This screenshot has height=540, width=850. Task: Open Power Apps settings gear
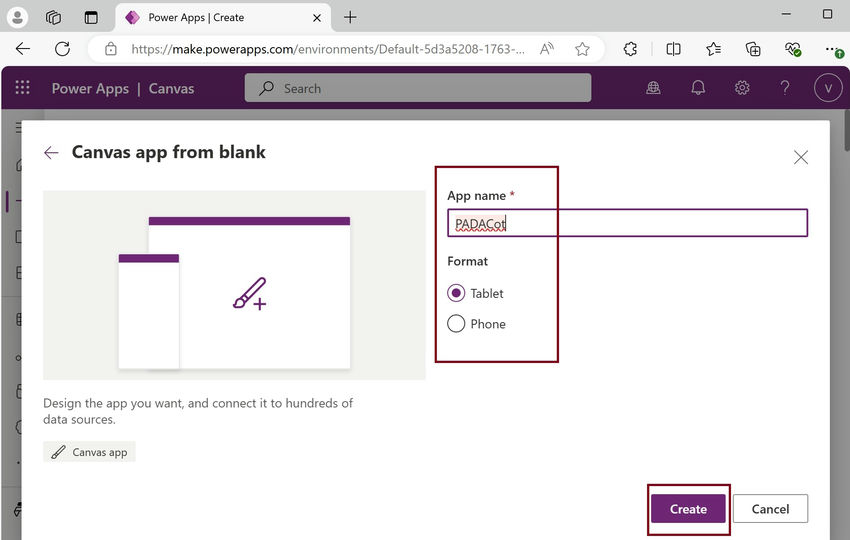(742, 87)
